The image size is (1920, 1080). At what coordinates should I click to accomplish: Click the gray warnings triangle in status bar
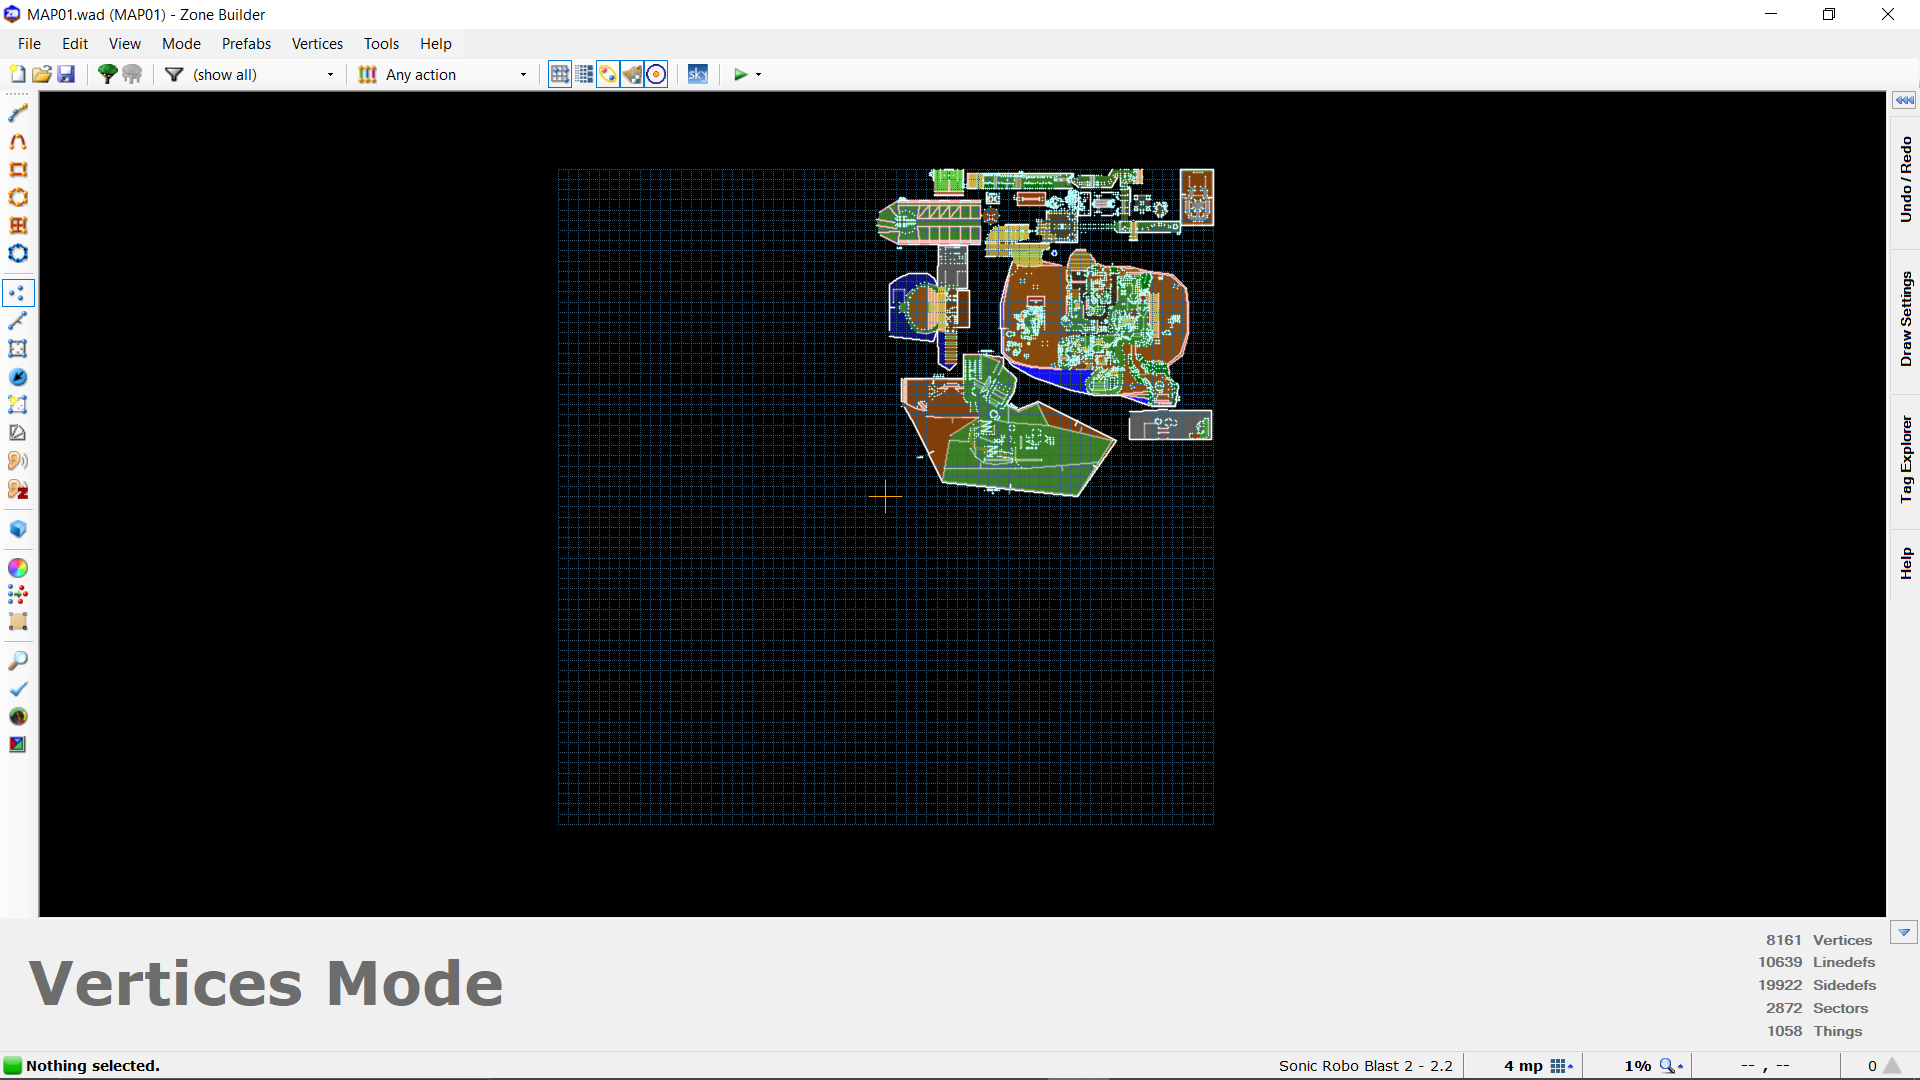(1892, 1066)
